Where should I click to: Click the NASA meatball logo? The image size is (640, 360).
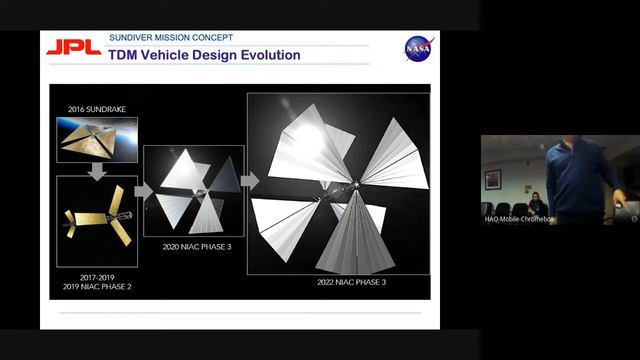click(419, 49)
